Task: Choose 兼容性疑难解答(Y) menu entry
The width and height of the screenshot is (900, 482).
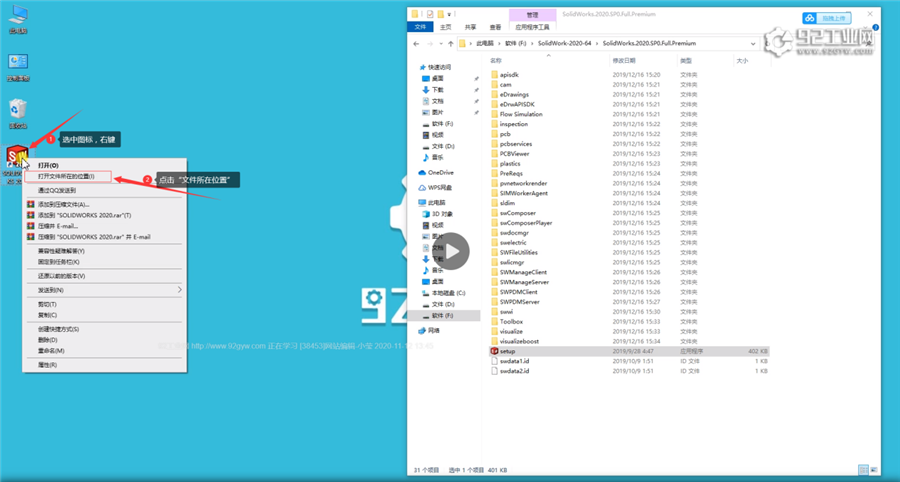Action: click(x=61, y=251)
